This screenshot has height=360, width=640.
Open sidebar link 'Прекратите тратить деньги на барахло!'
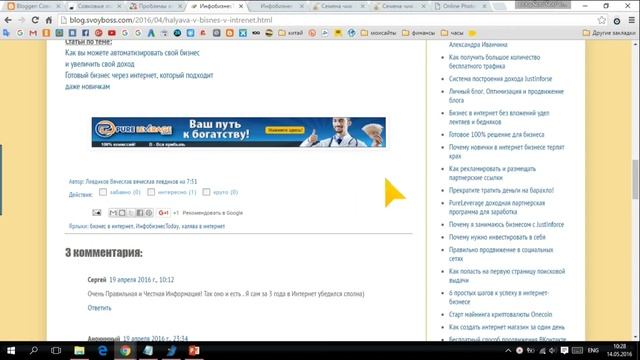501,190
